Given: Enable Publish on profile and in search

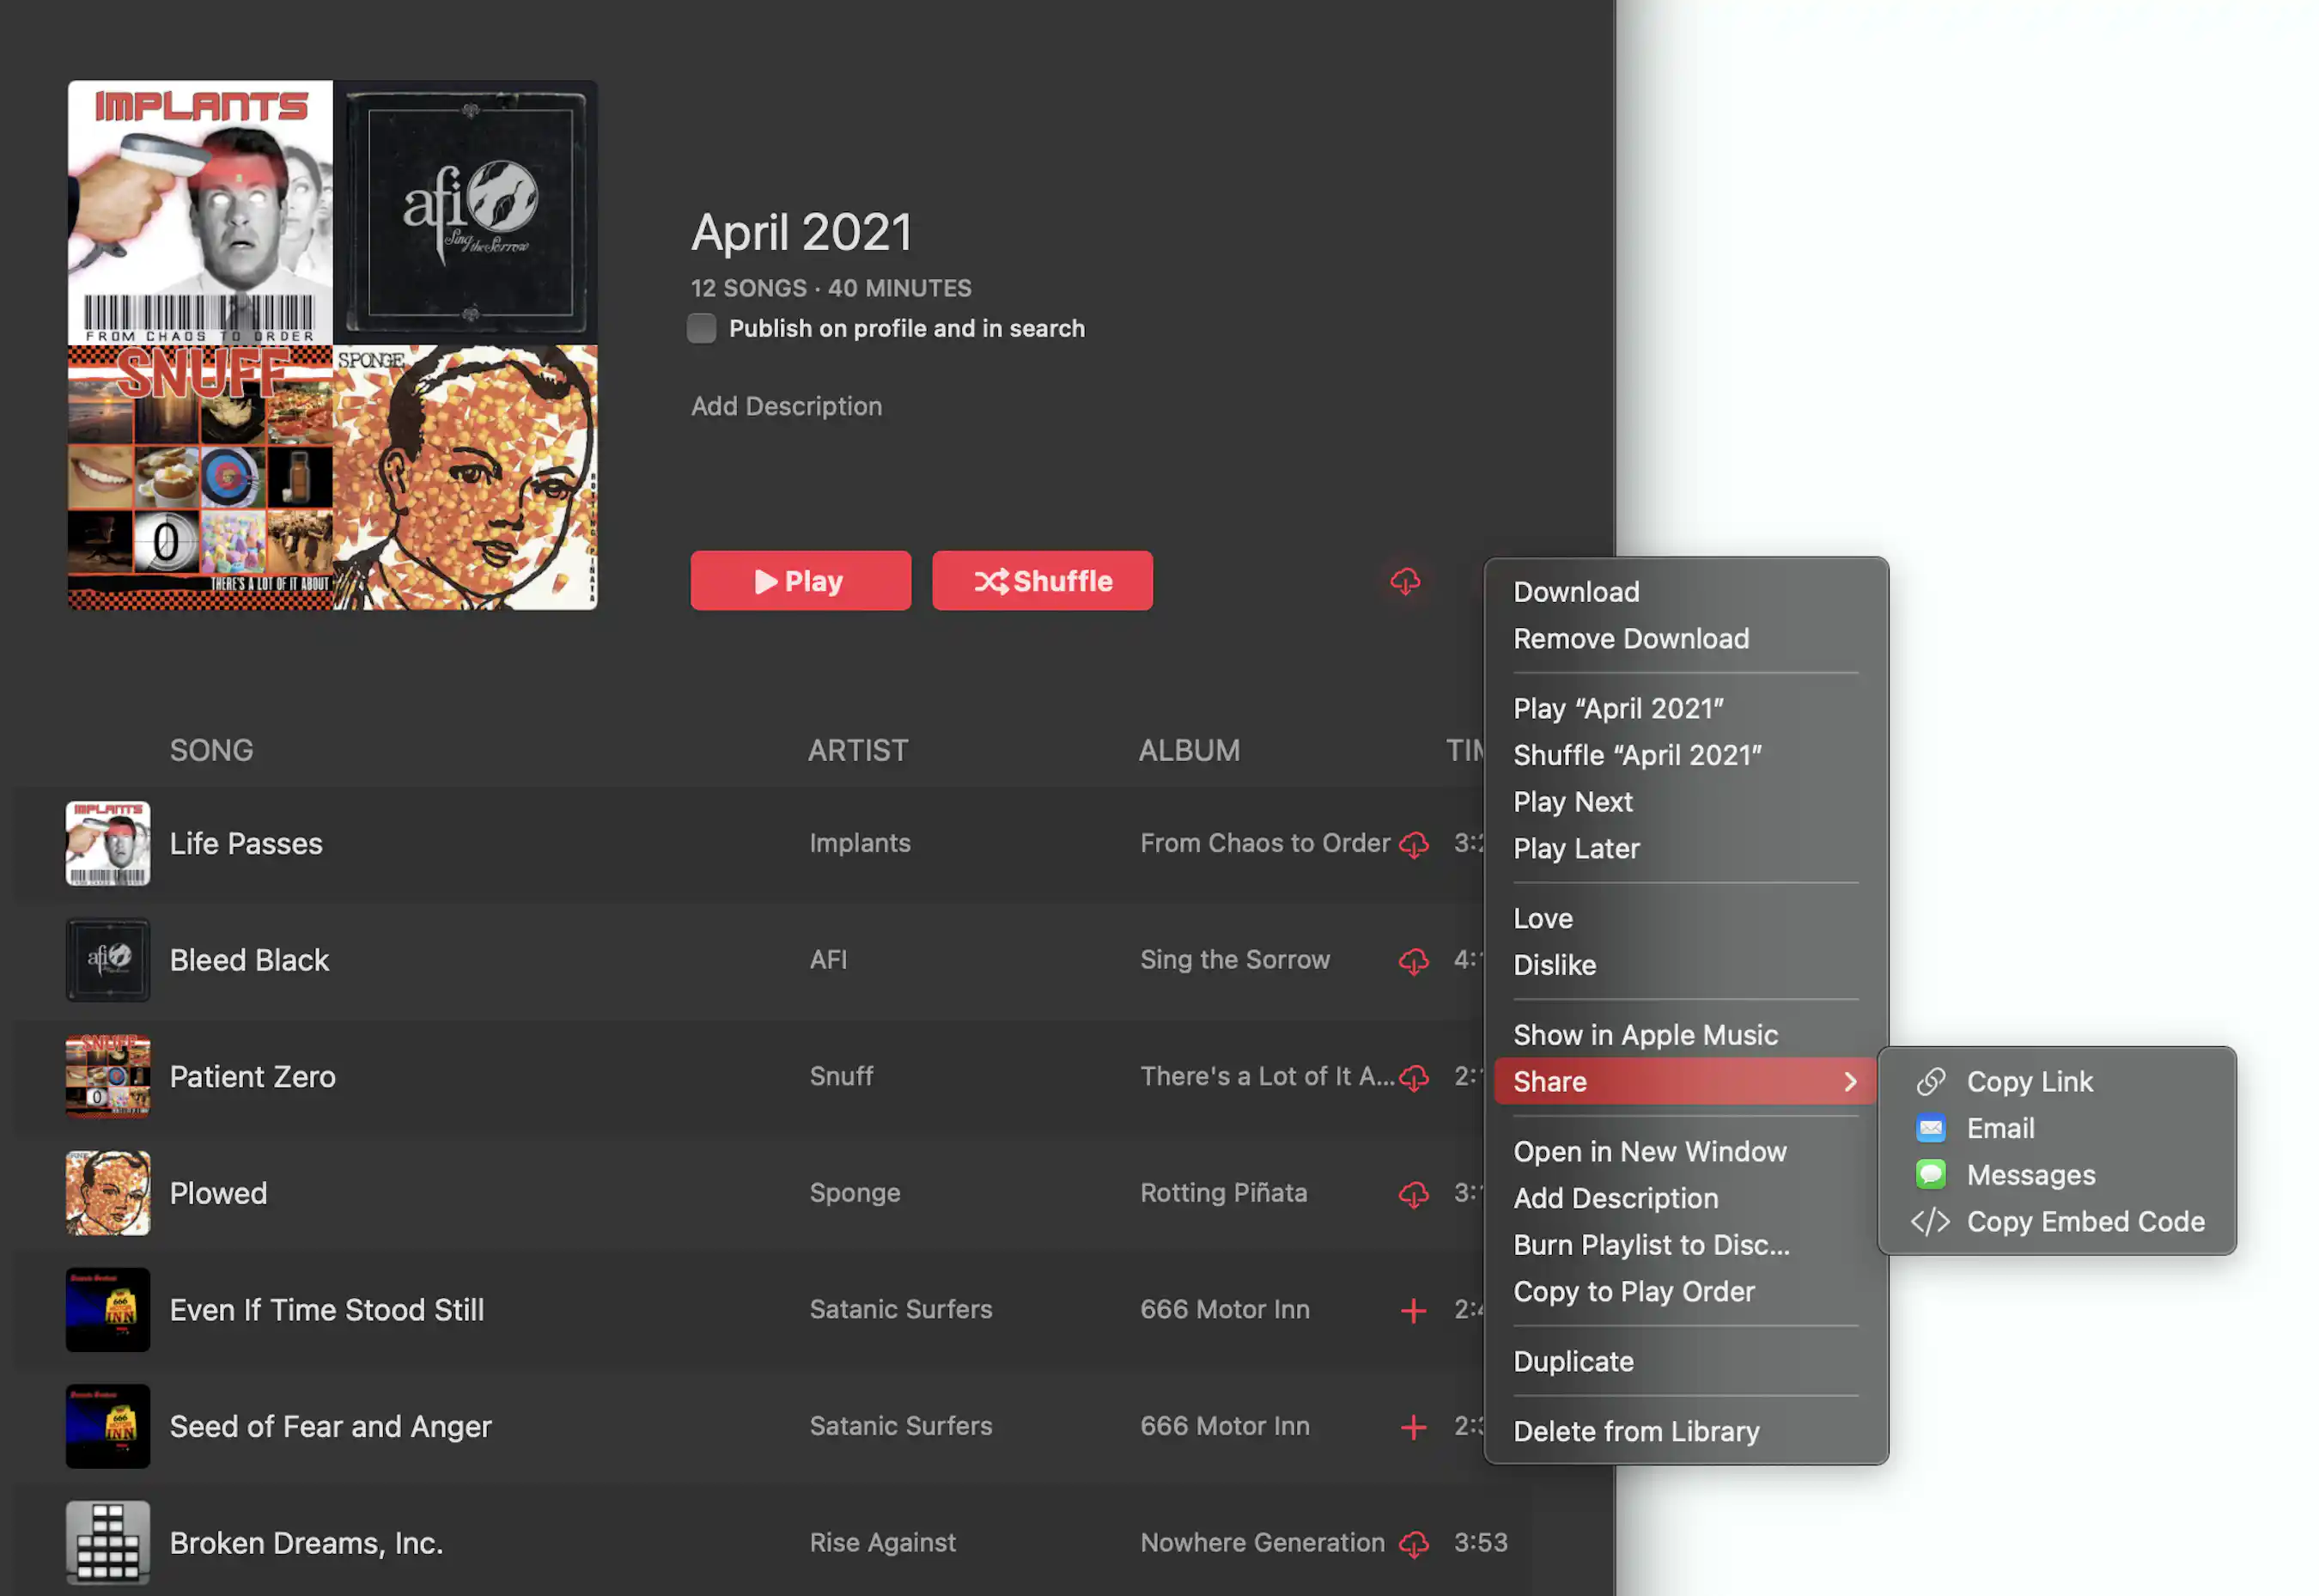Looking at the screenshot, I should coord(701,328).
